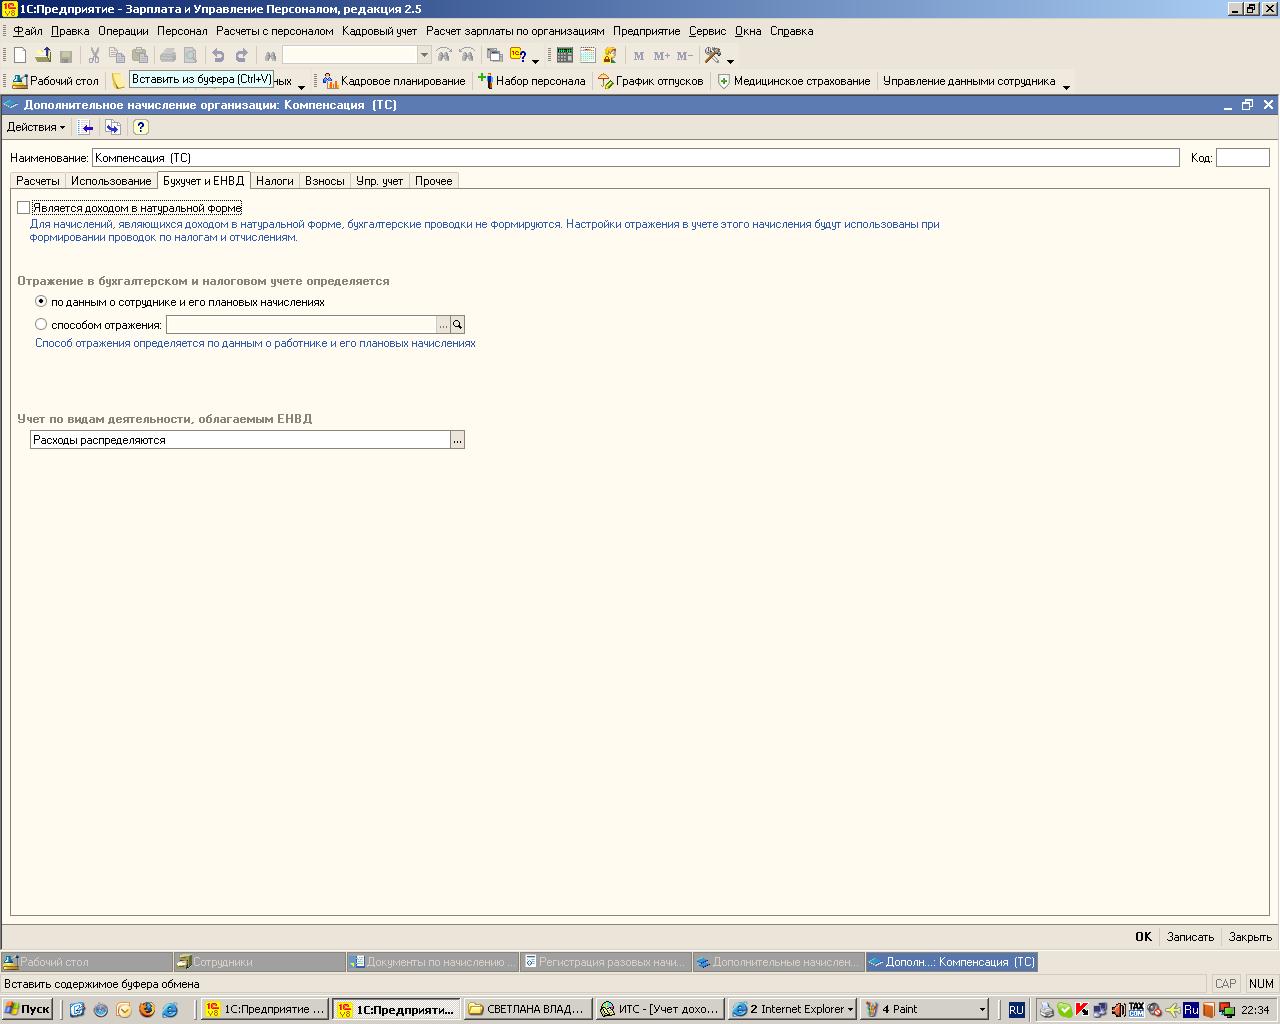Screen dimensions: 1280x1024
Task: Click the Undo arrow icon
Action: 218,56
